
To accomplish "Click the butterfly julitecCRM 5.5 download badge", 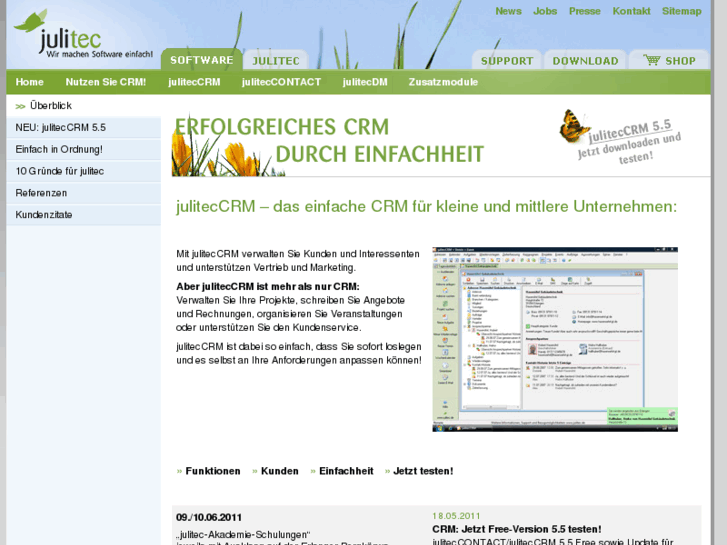I will click(x=620, y=137).
